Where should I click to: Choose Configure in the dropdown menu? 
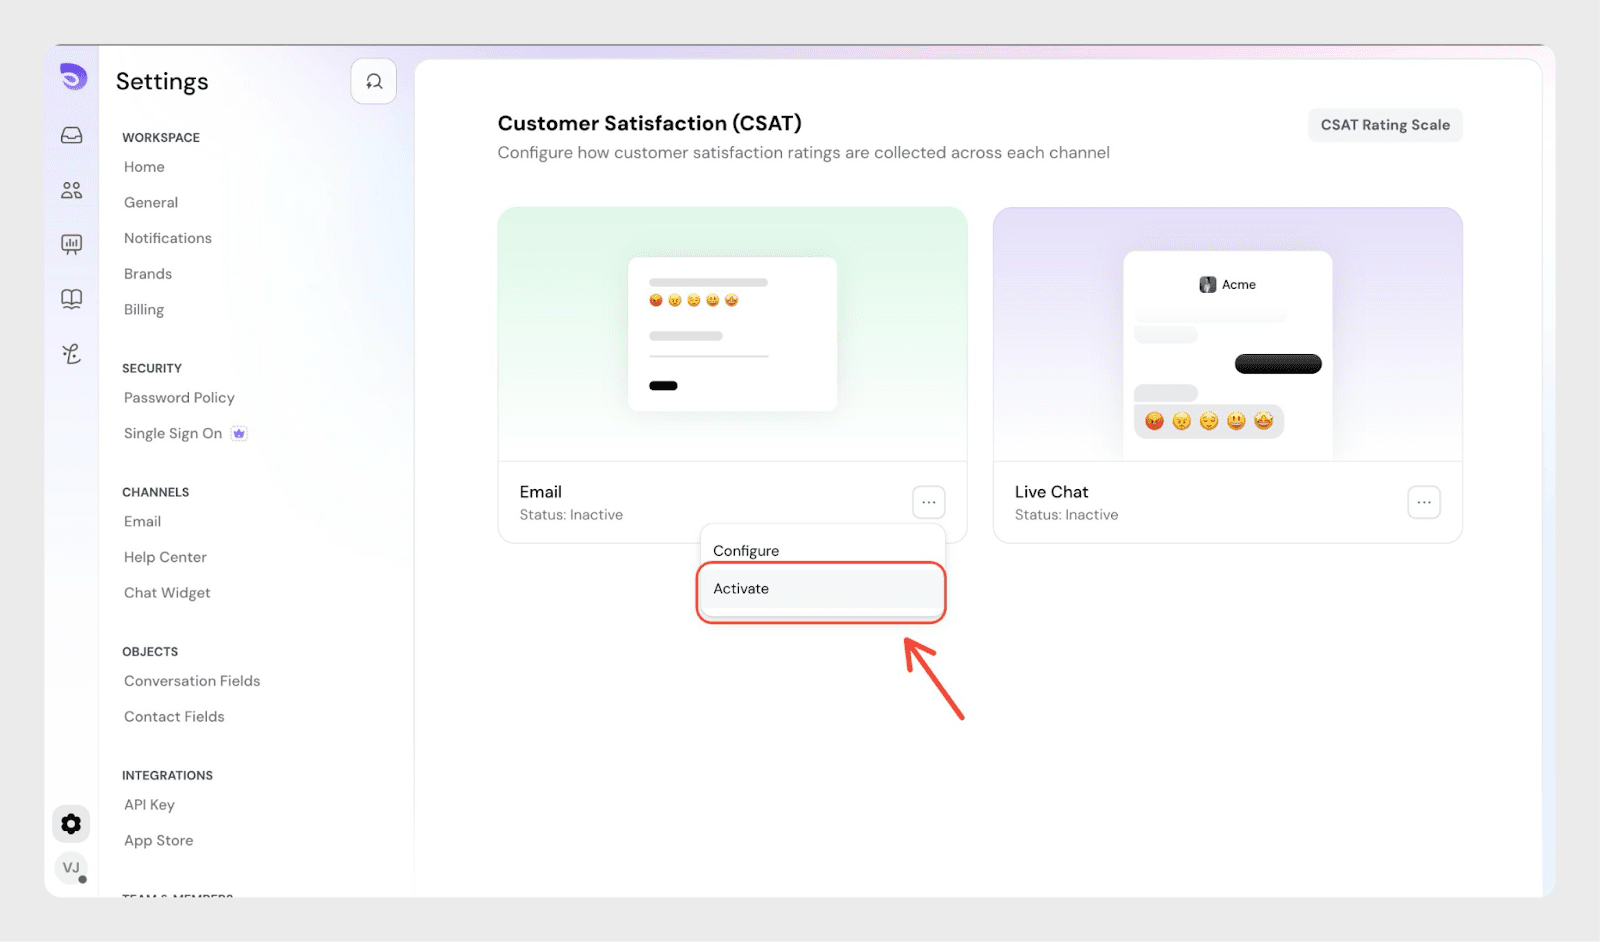(x=746, y=551)
